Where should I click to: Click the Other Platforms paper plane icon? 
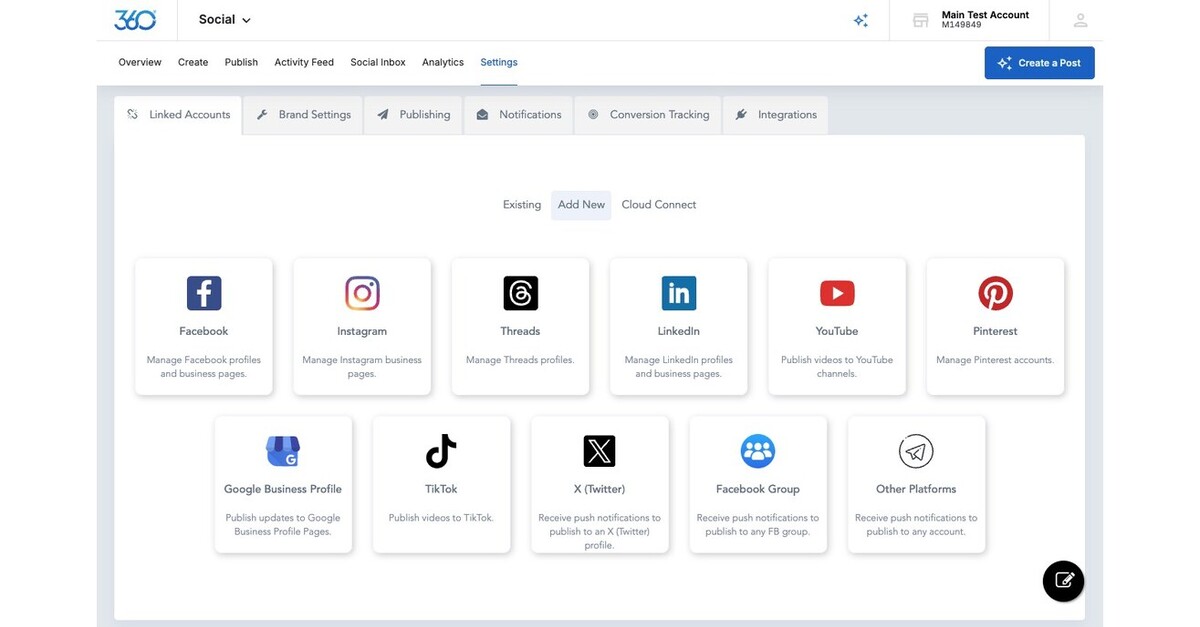(916, 451)
